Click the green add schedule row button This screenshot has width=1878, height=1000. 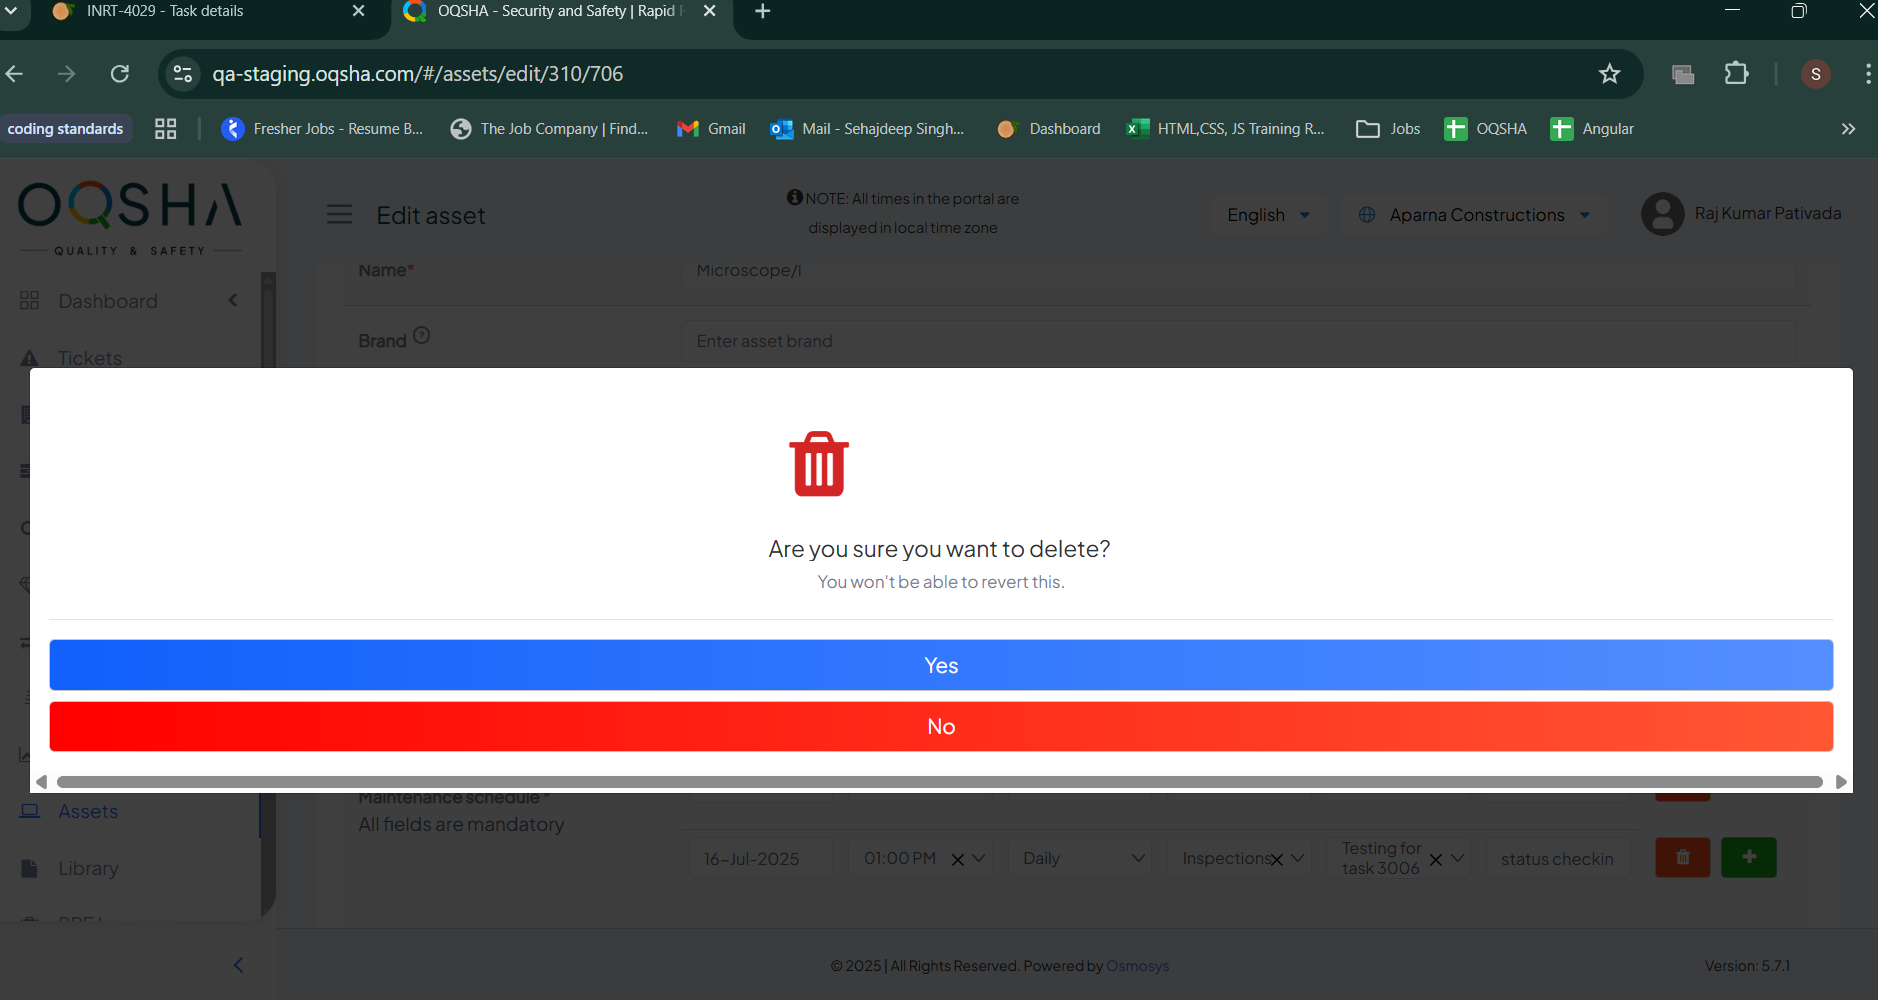(x=1748, y=858)
